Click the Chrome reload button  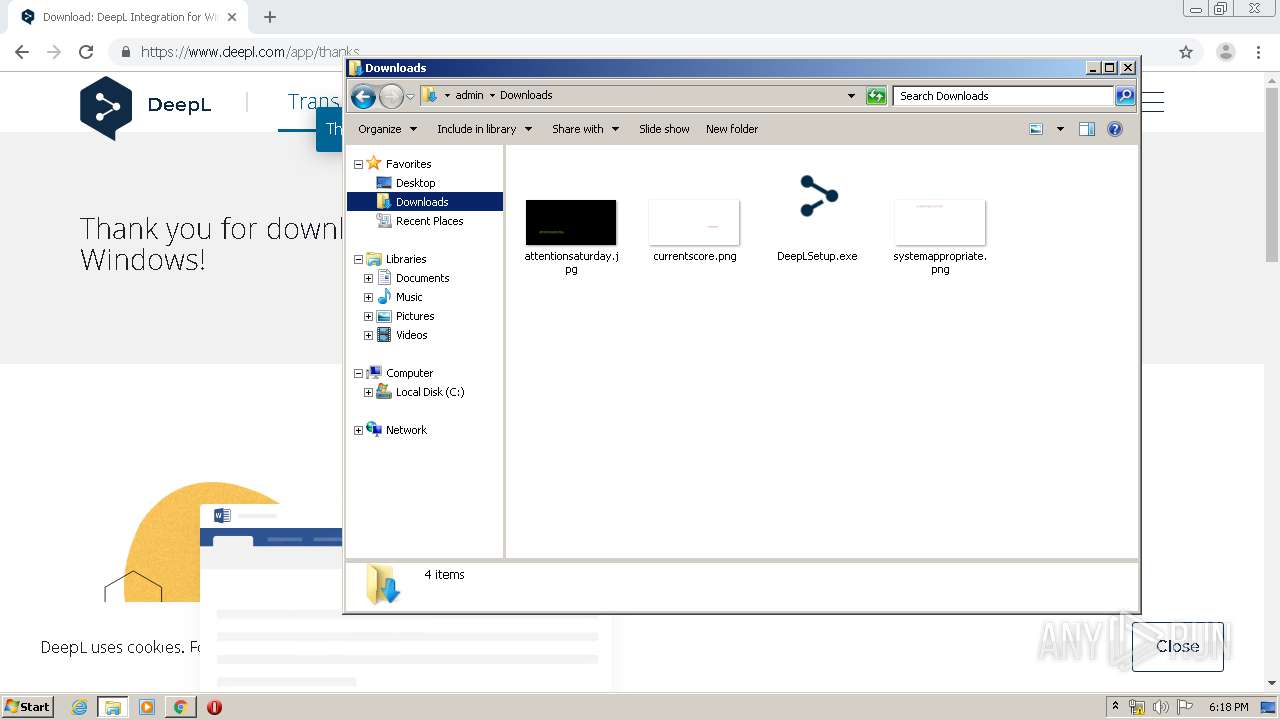(86, 52)
